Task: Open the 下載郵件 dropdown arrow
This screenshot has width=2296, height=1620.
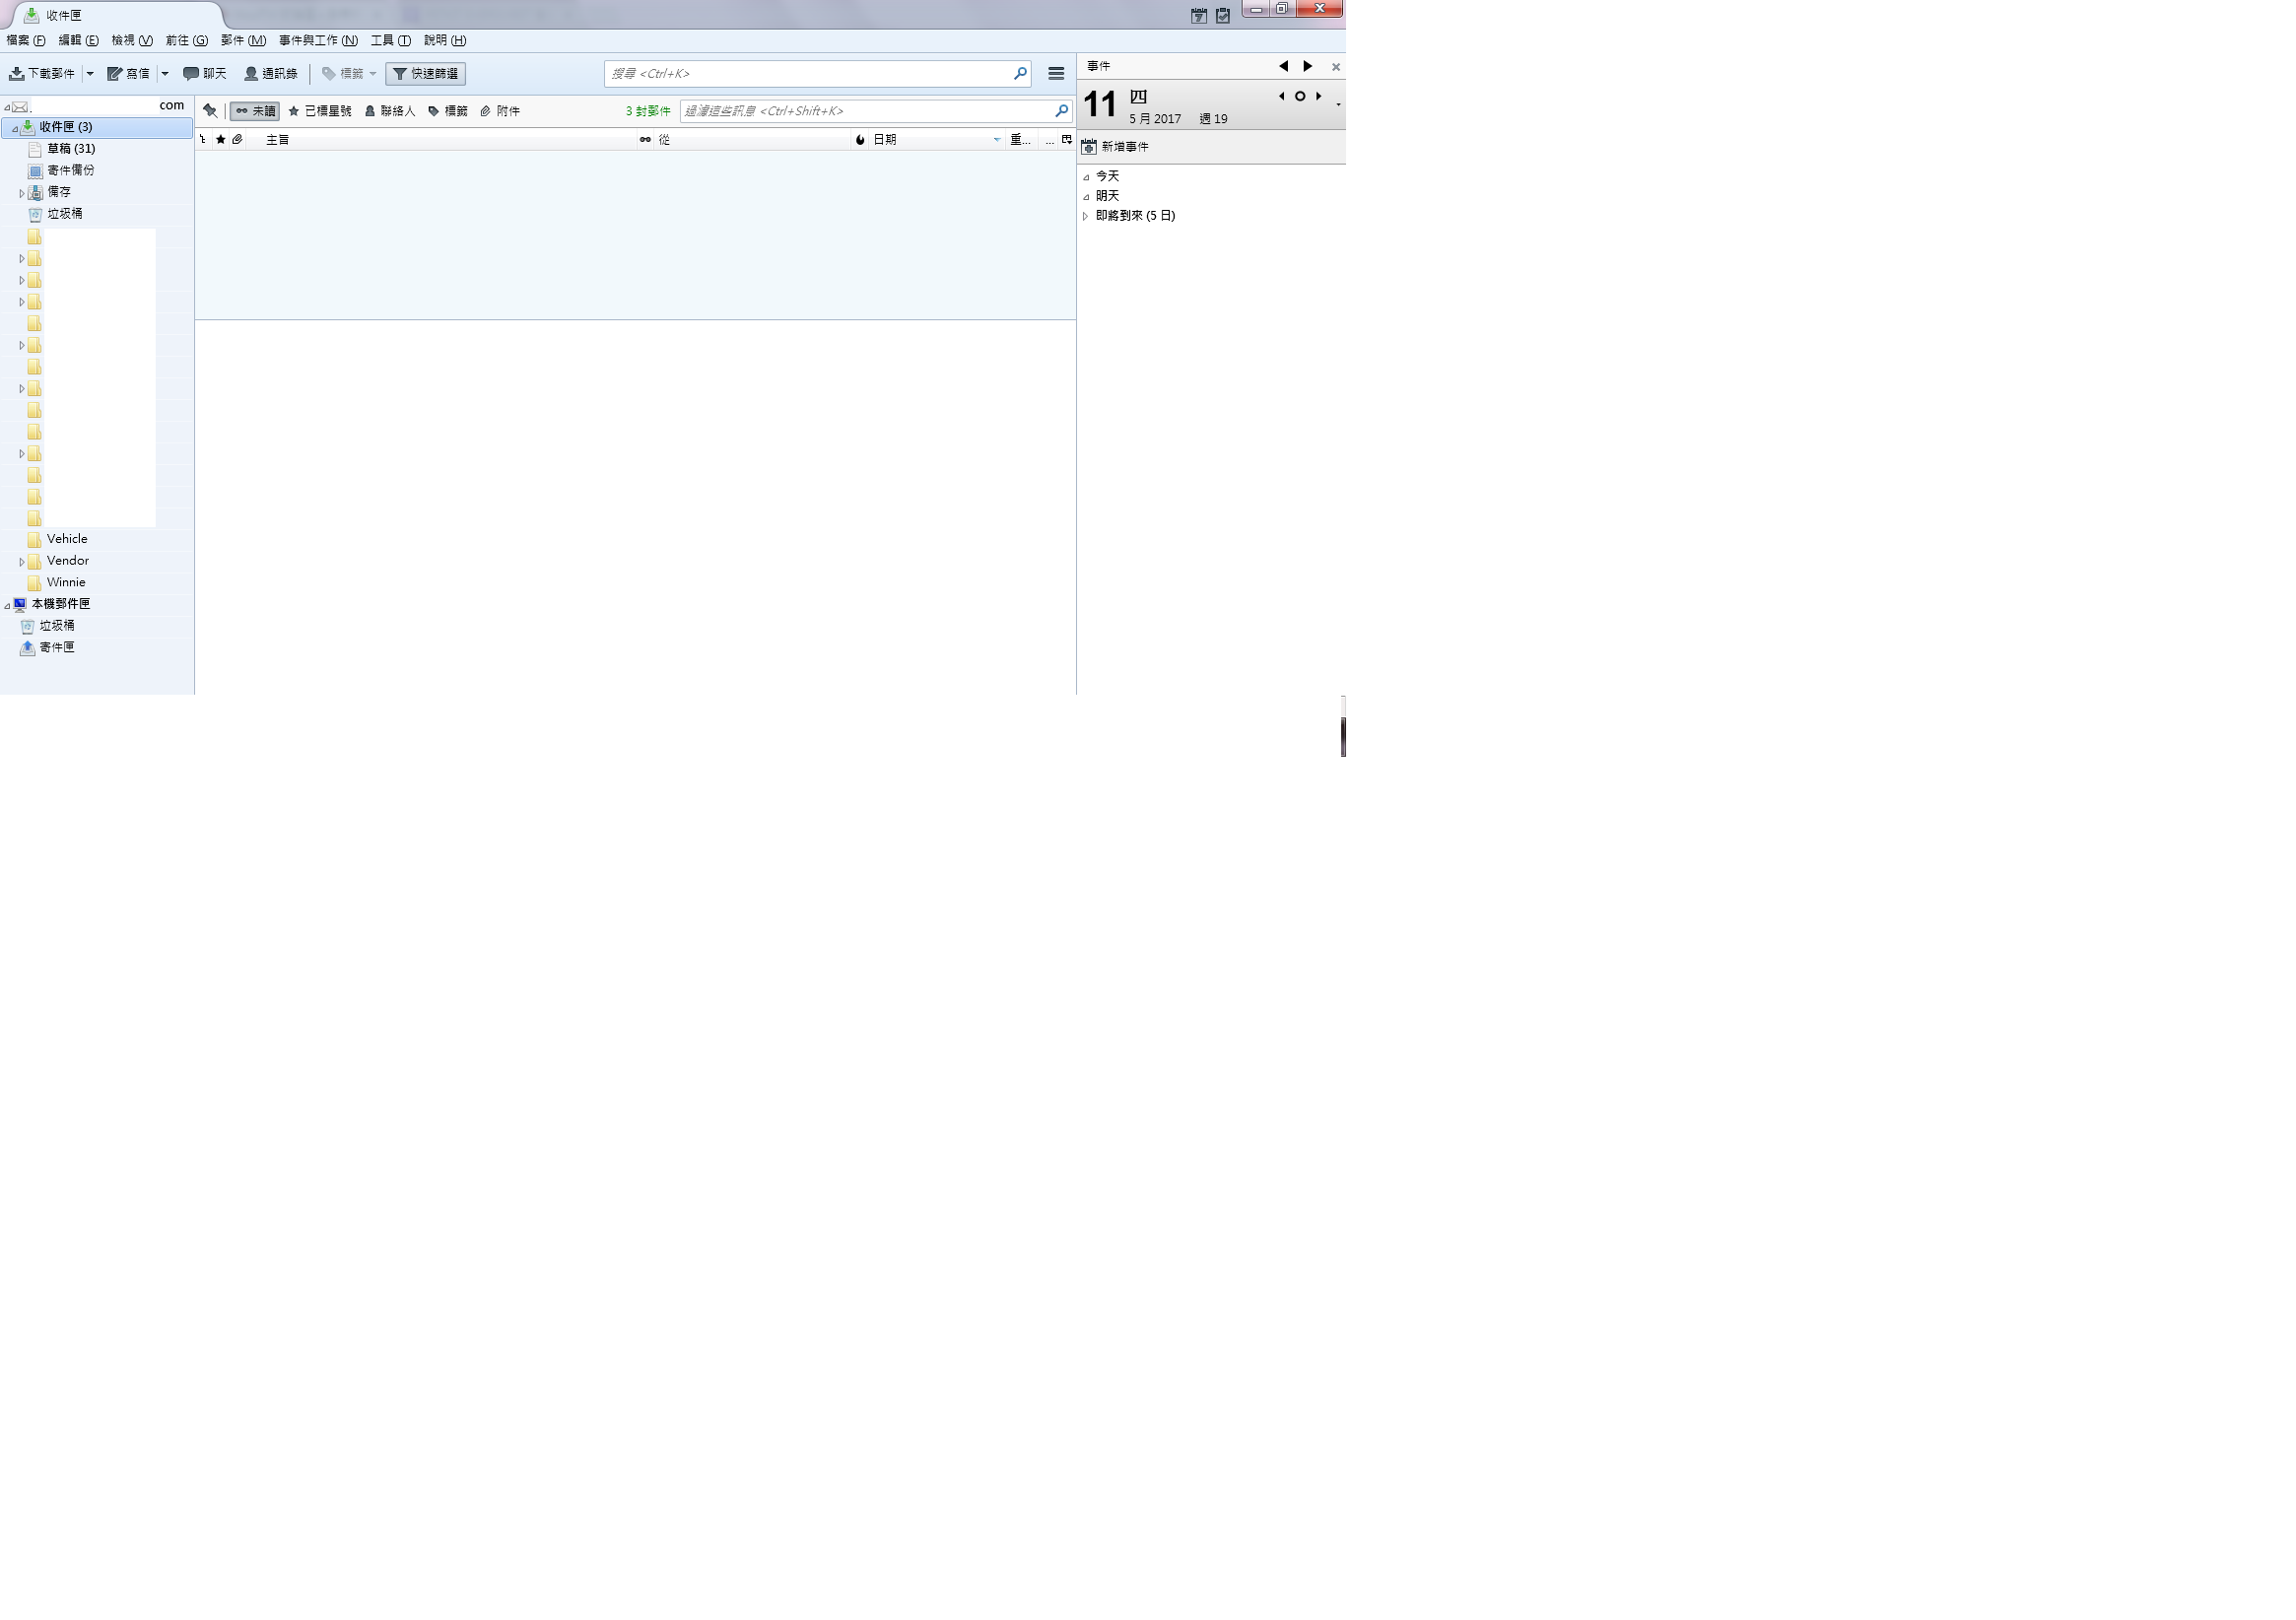Action: coord(90,74)
